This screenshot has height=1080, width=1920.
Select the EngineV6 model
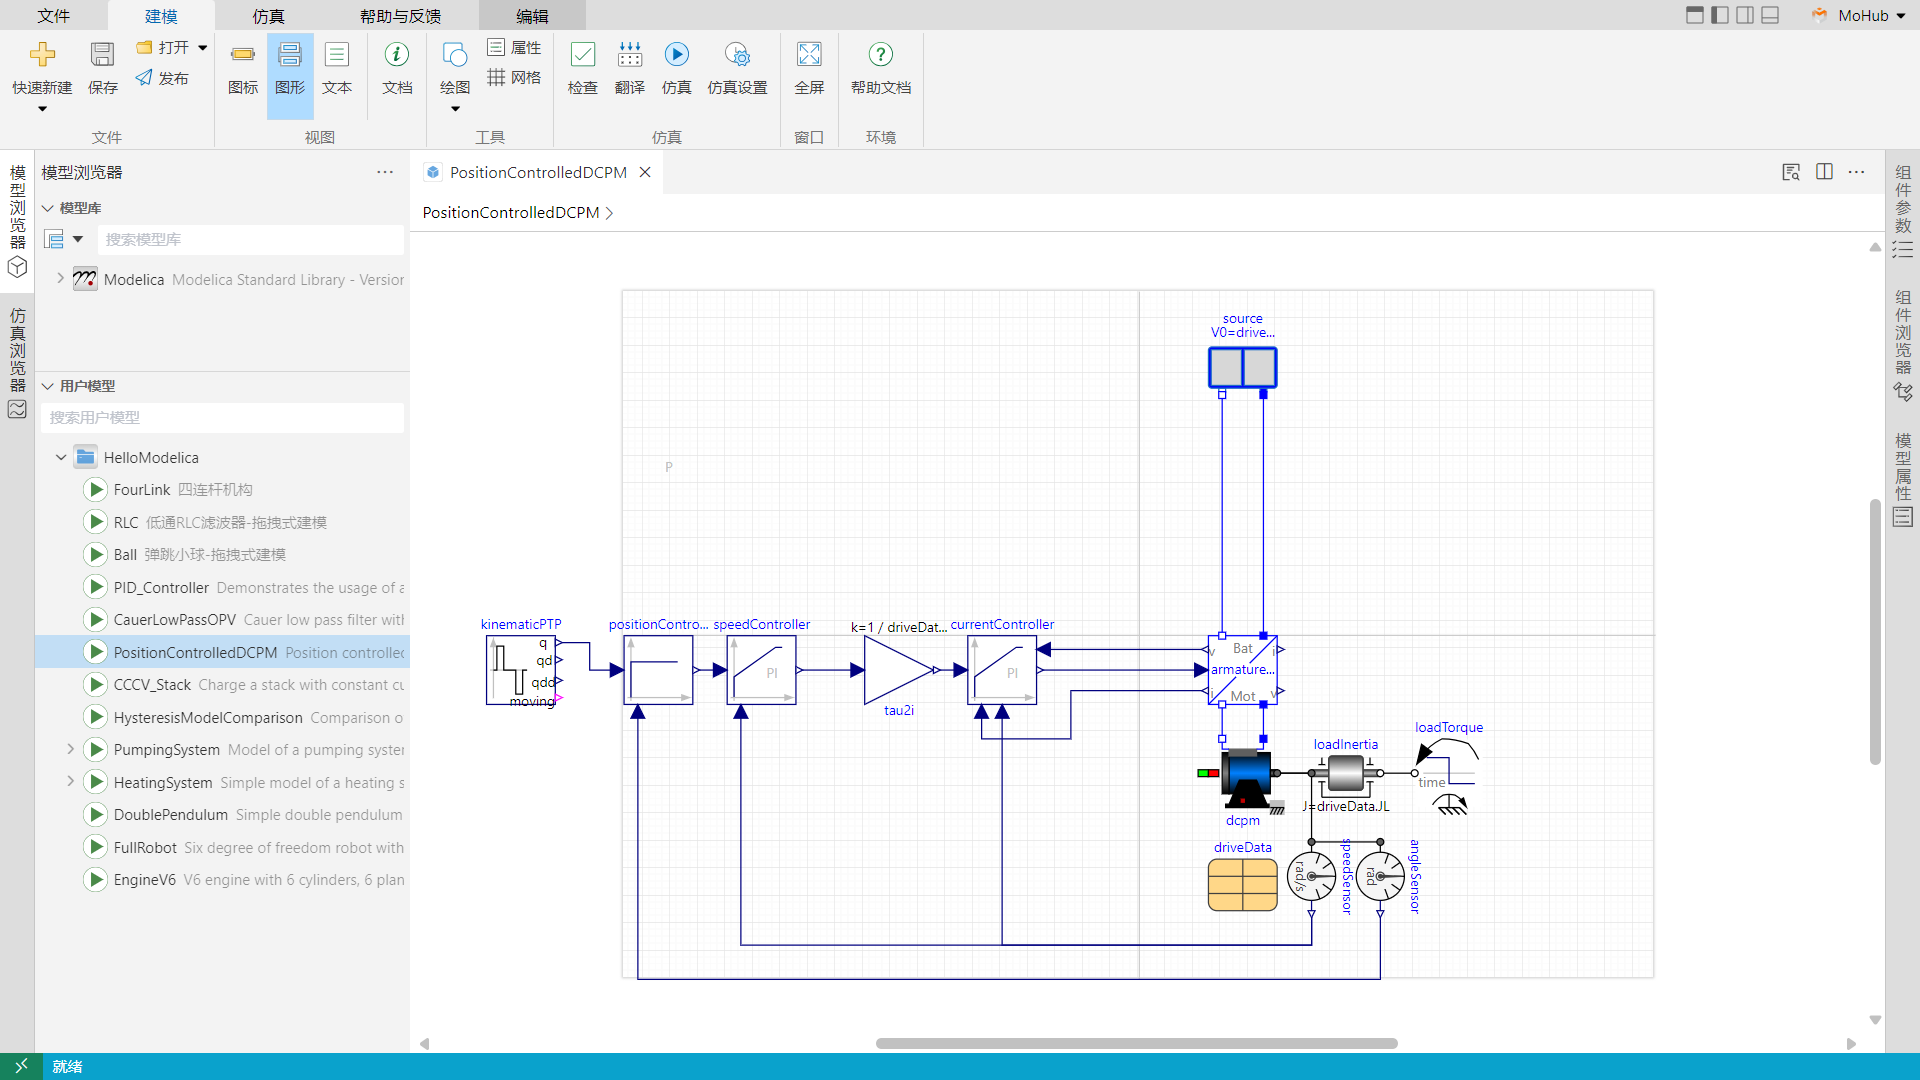(x=222, y=880)
